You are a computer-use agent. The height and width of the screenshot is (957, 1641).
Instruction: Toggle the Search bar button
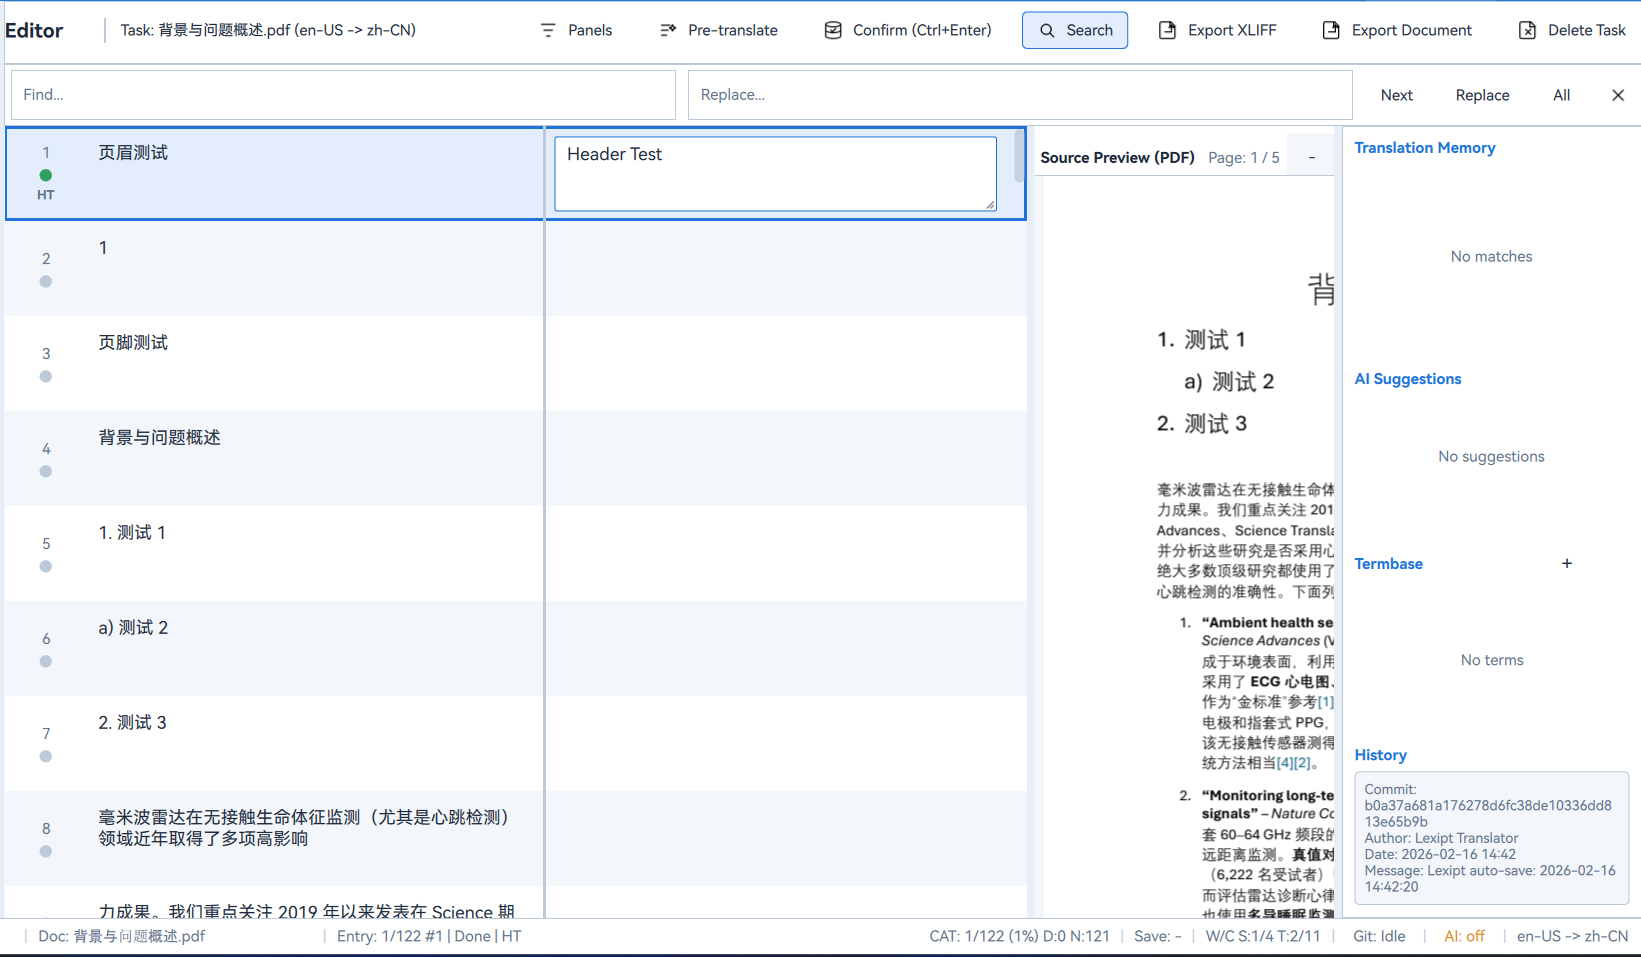pos(1075,30)
